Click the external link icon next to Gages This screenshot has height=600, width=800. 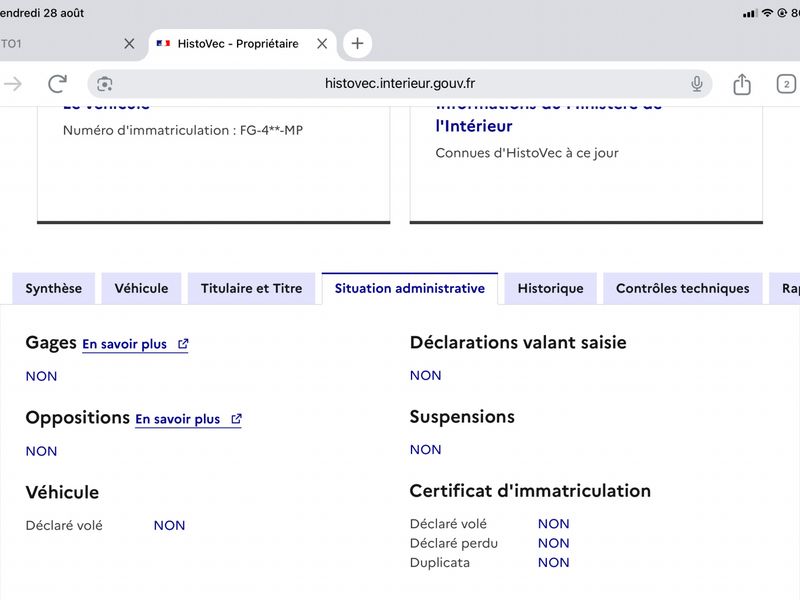point(183,344)
